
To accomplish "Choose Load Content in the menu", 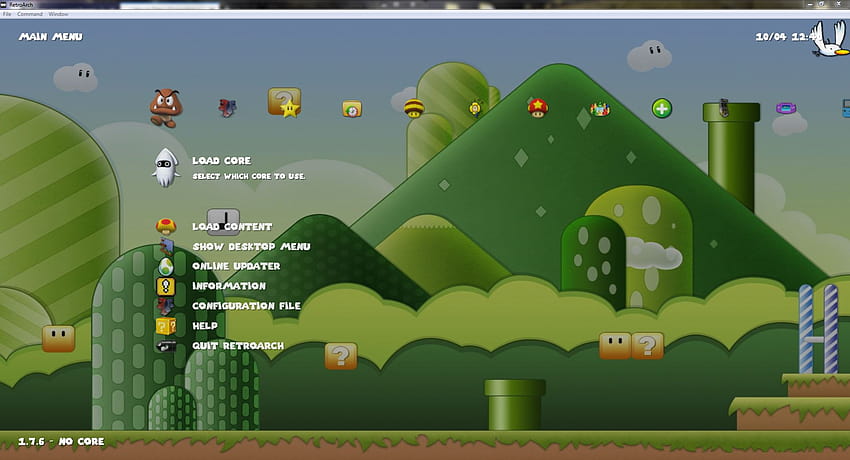I will (233, 226).
